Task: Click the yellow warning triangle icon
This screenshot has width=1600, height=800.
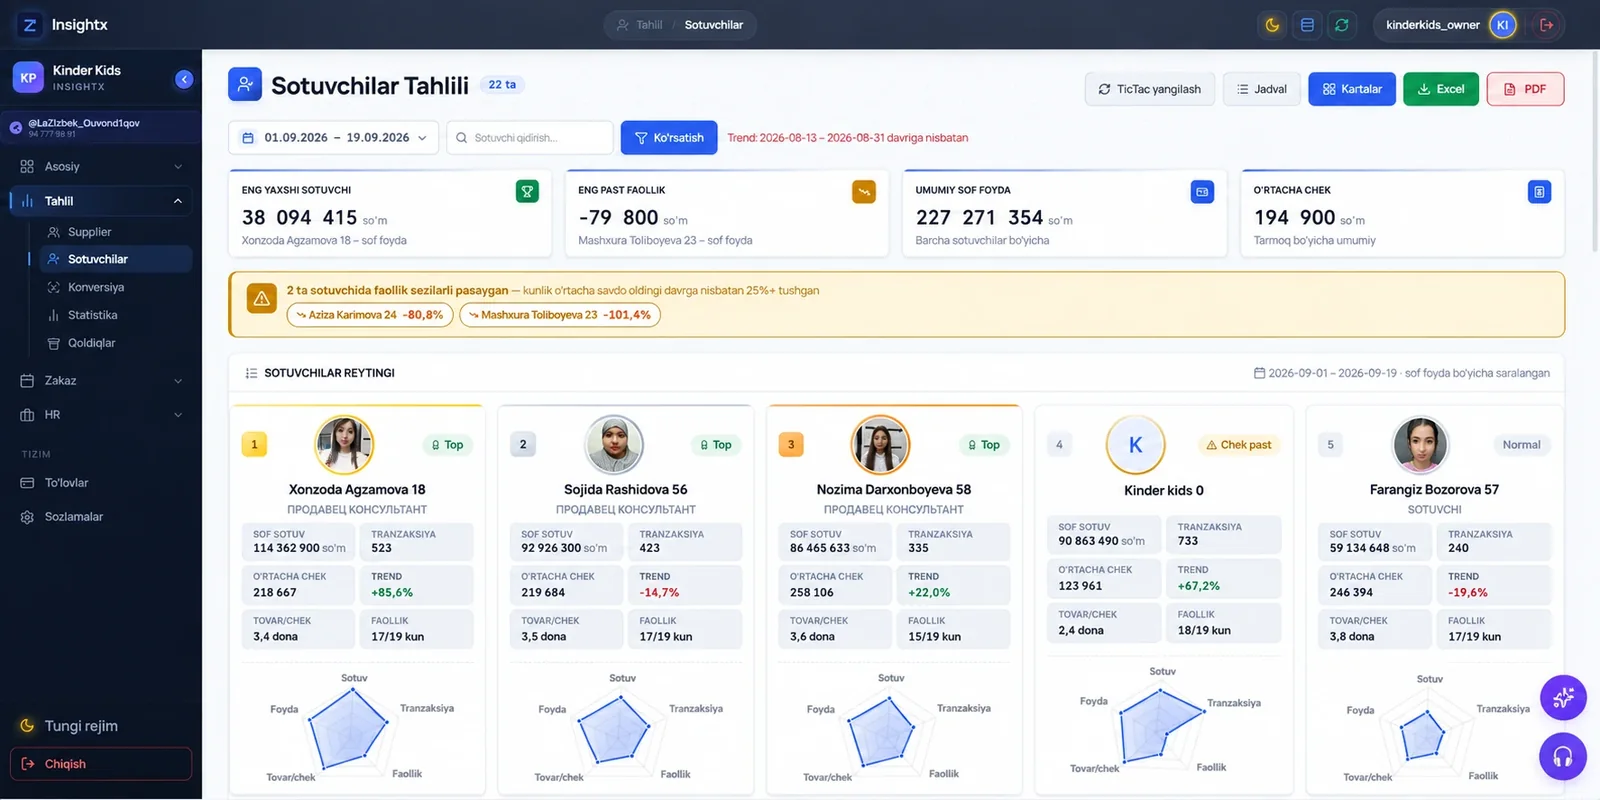Action: click(262, 298)
